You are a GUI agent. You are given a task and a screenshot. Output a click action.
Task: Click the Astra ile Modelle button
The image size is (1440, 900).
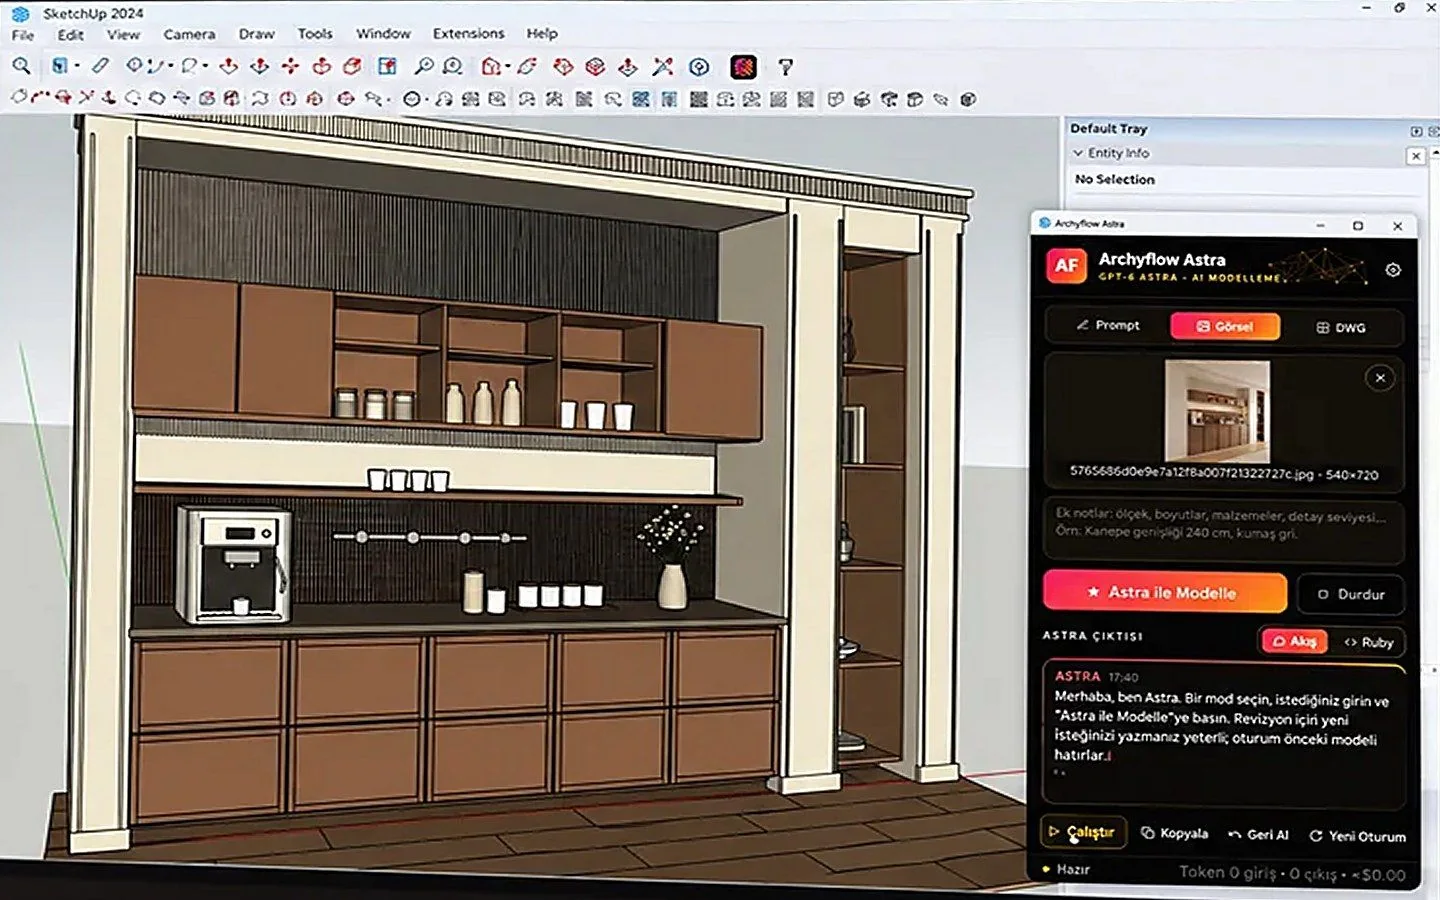pos(1164,592)
